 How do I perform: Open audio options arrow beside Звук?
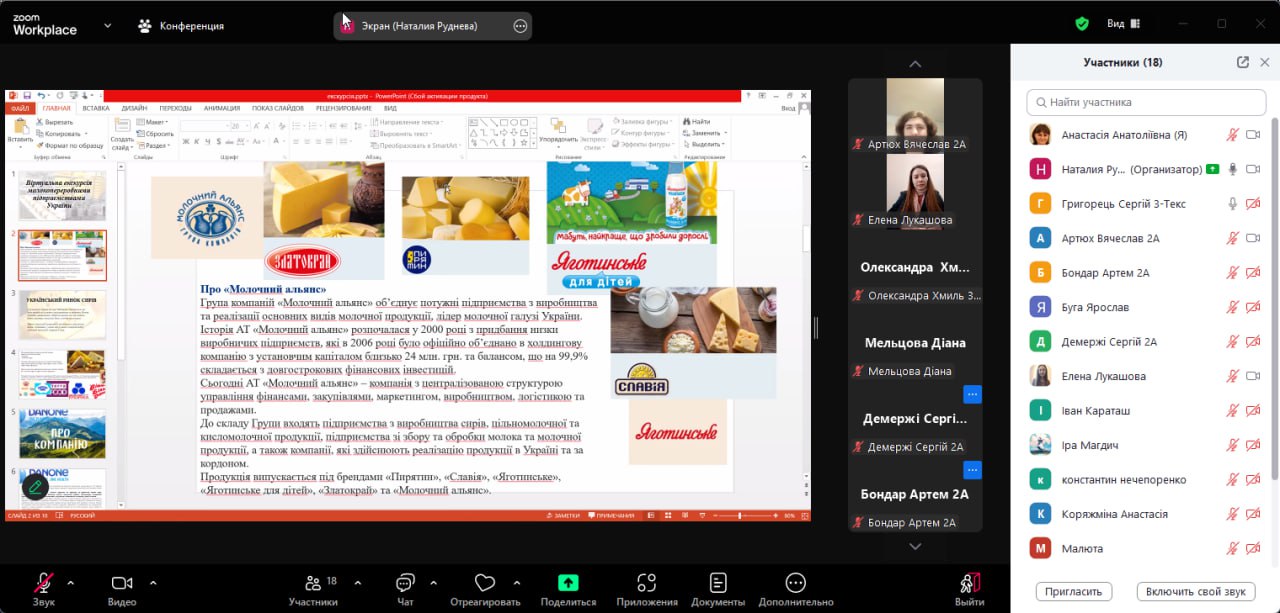click(70, 582)
